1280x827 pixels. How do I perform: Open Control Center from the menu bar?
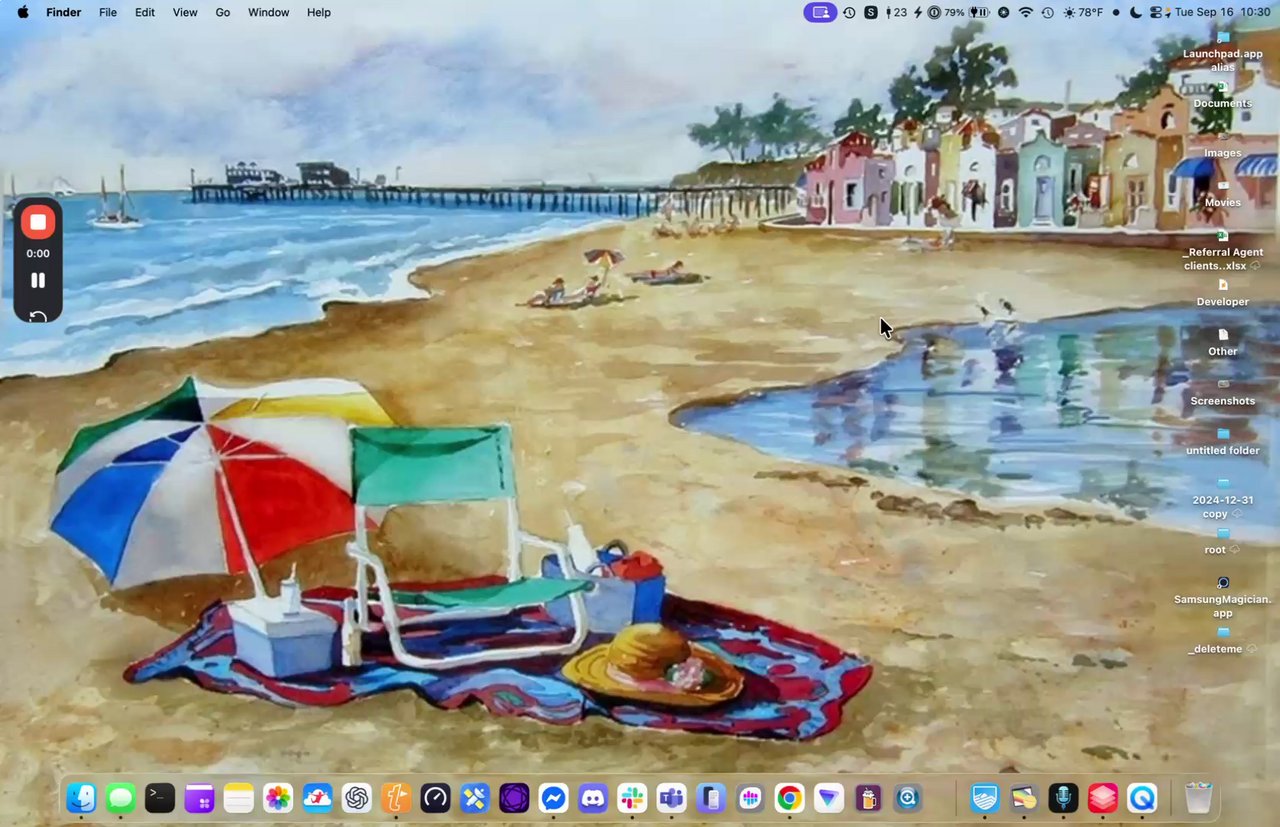pyautogui.click(x=1158, y=12)
